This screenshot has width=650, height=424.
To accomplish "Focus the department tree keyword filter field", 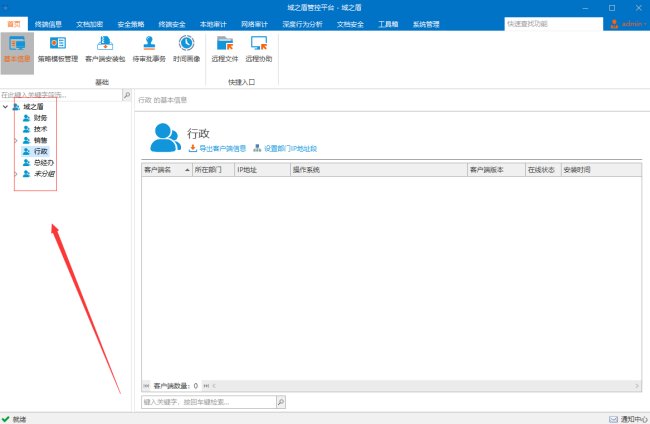I will pyautogui.click(x=61, y=95).
